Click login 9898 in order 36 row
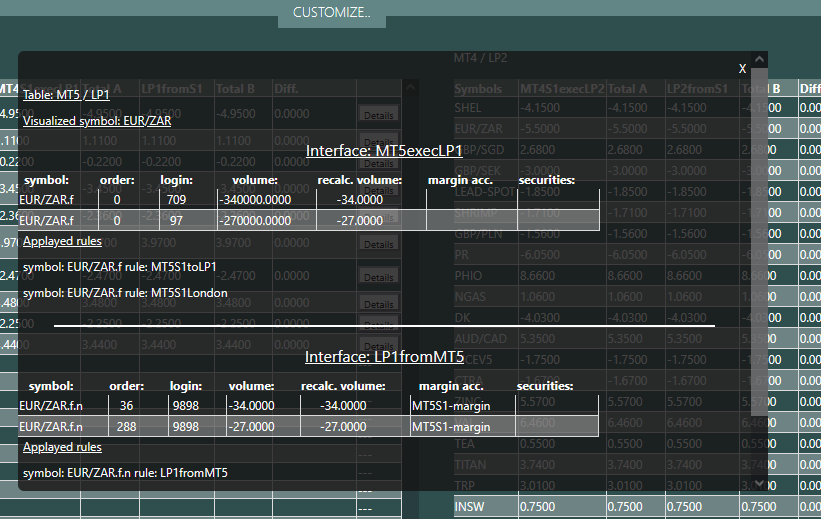821x519 pixels. point(186,406)
